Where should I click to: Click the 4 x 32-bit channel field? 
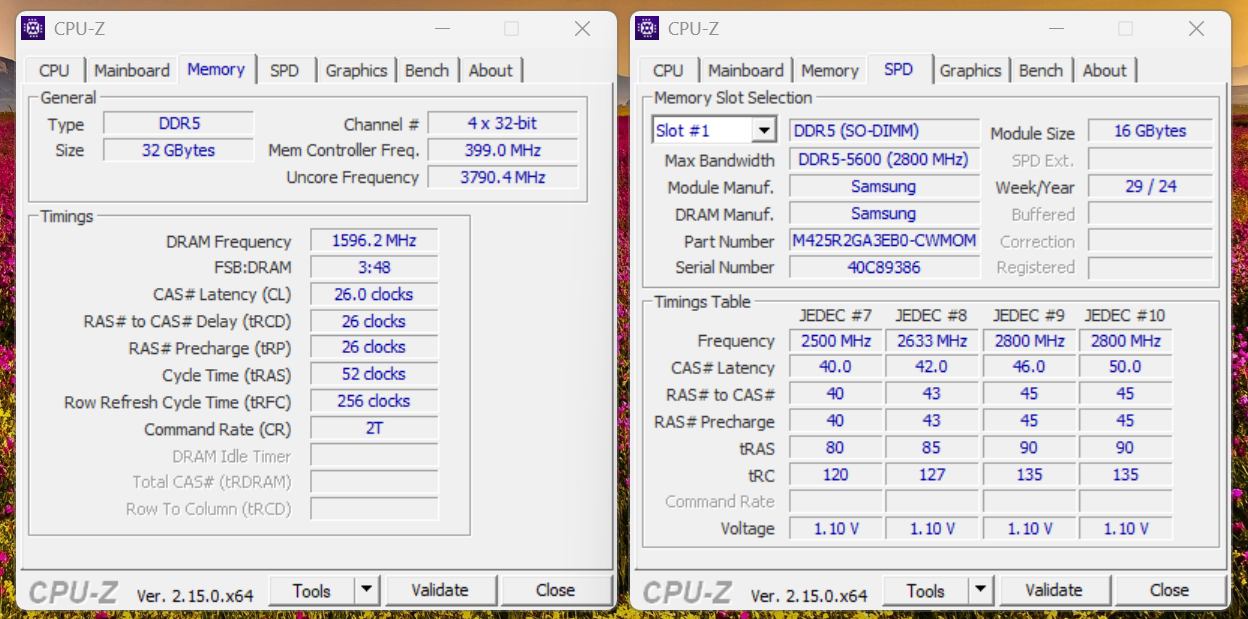503,124
